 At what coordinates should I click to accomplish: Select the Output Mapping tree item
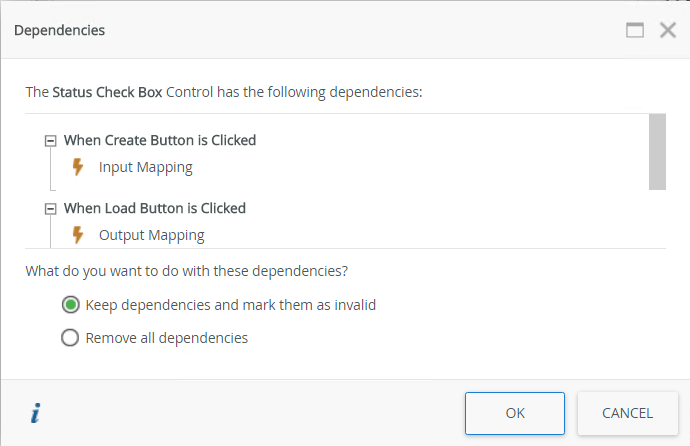[x=151, y=235]
